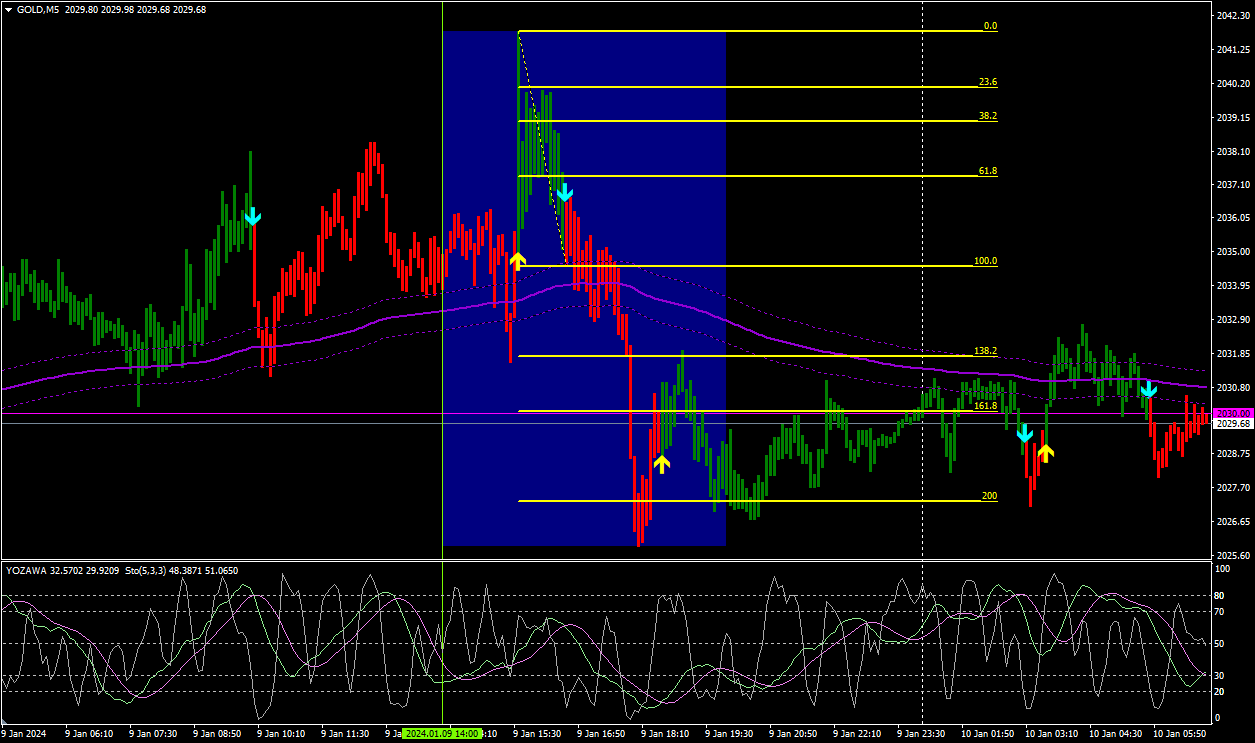
Task: Click the 2042.30 price scale value
Action: 1232,16
